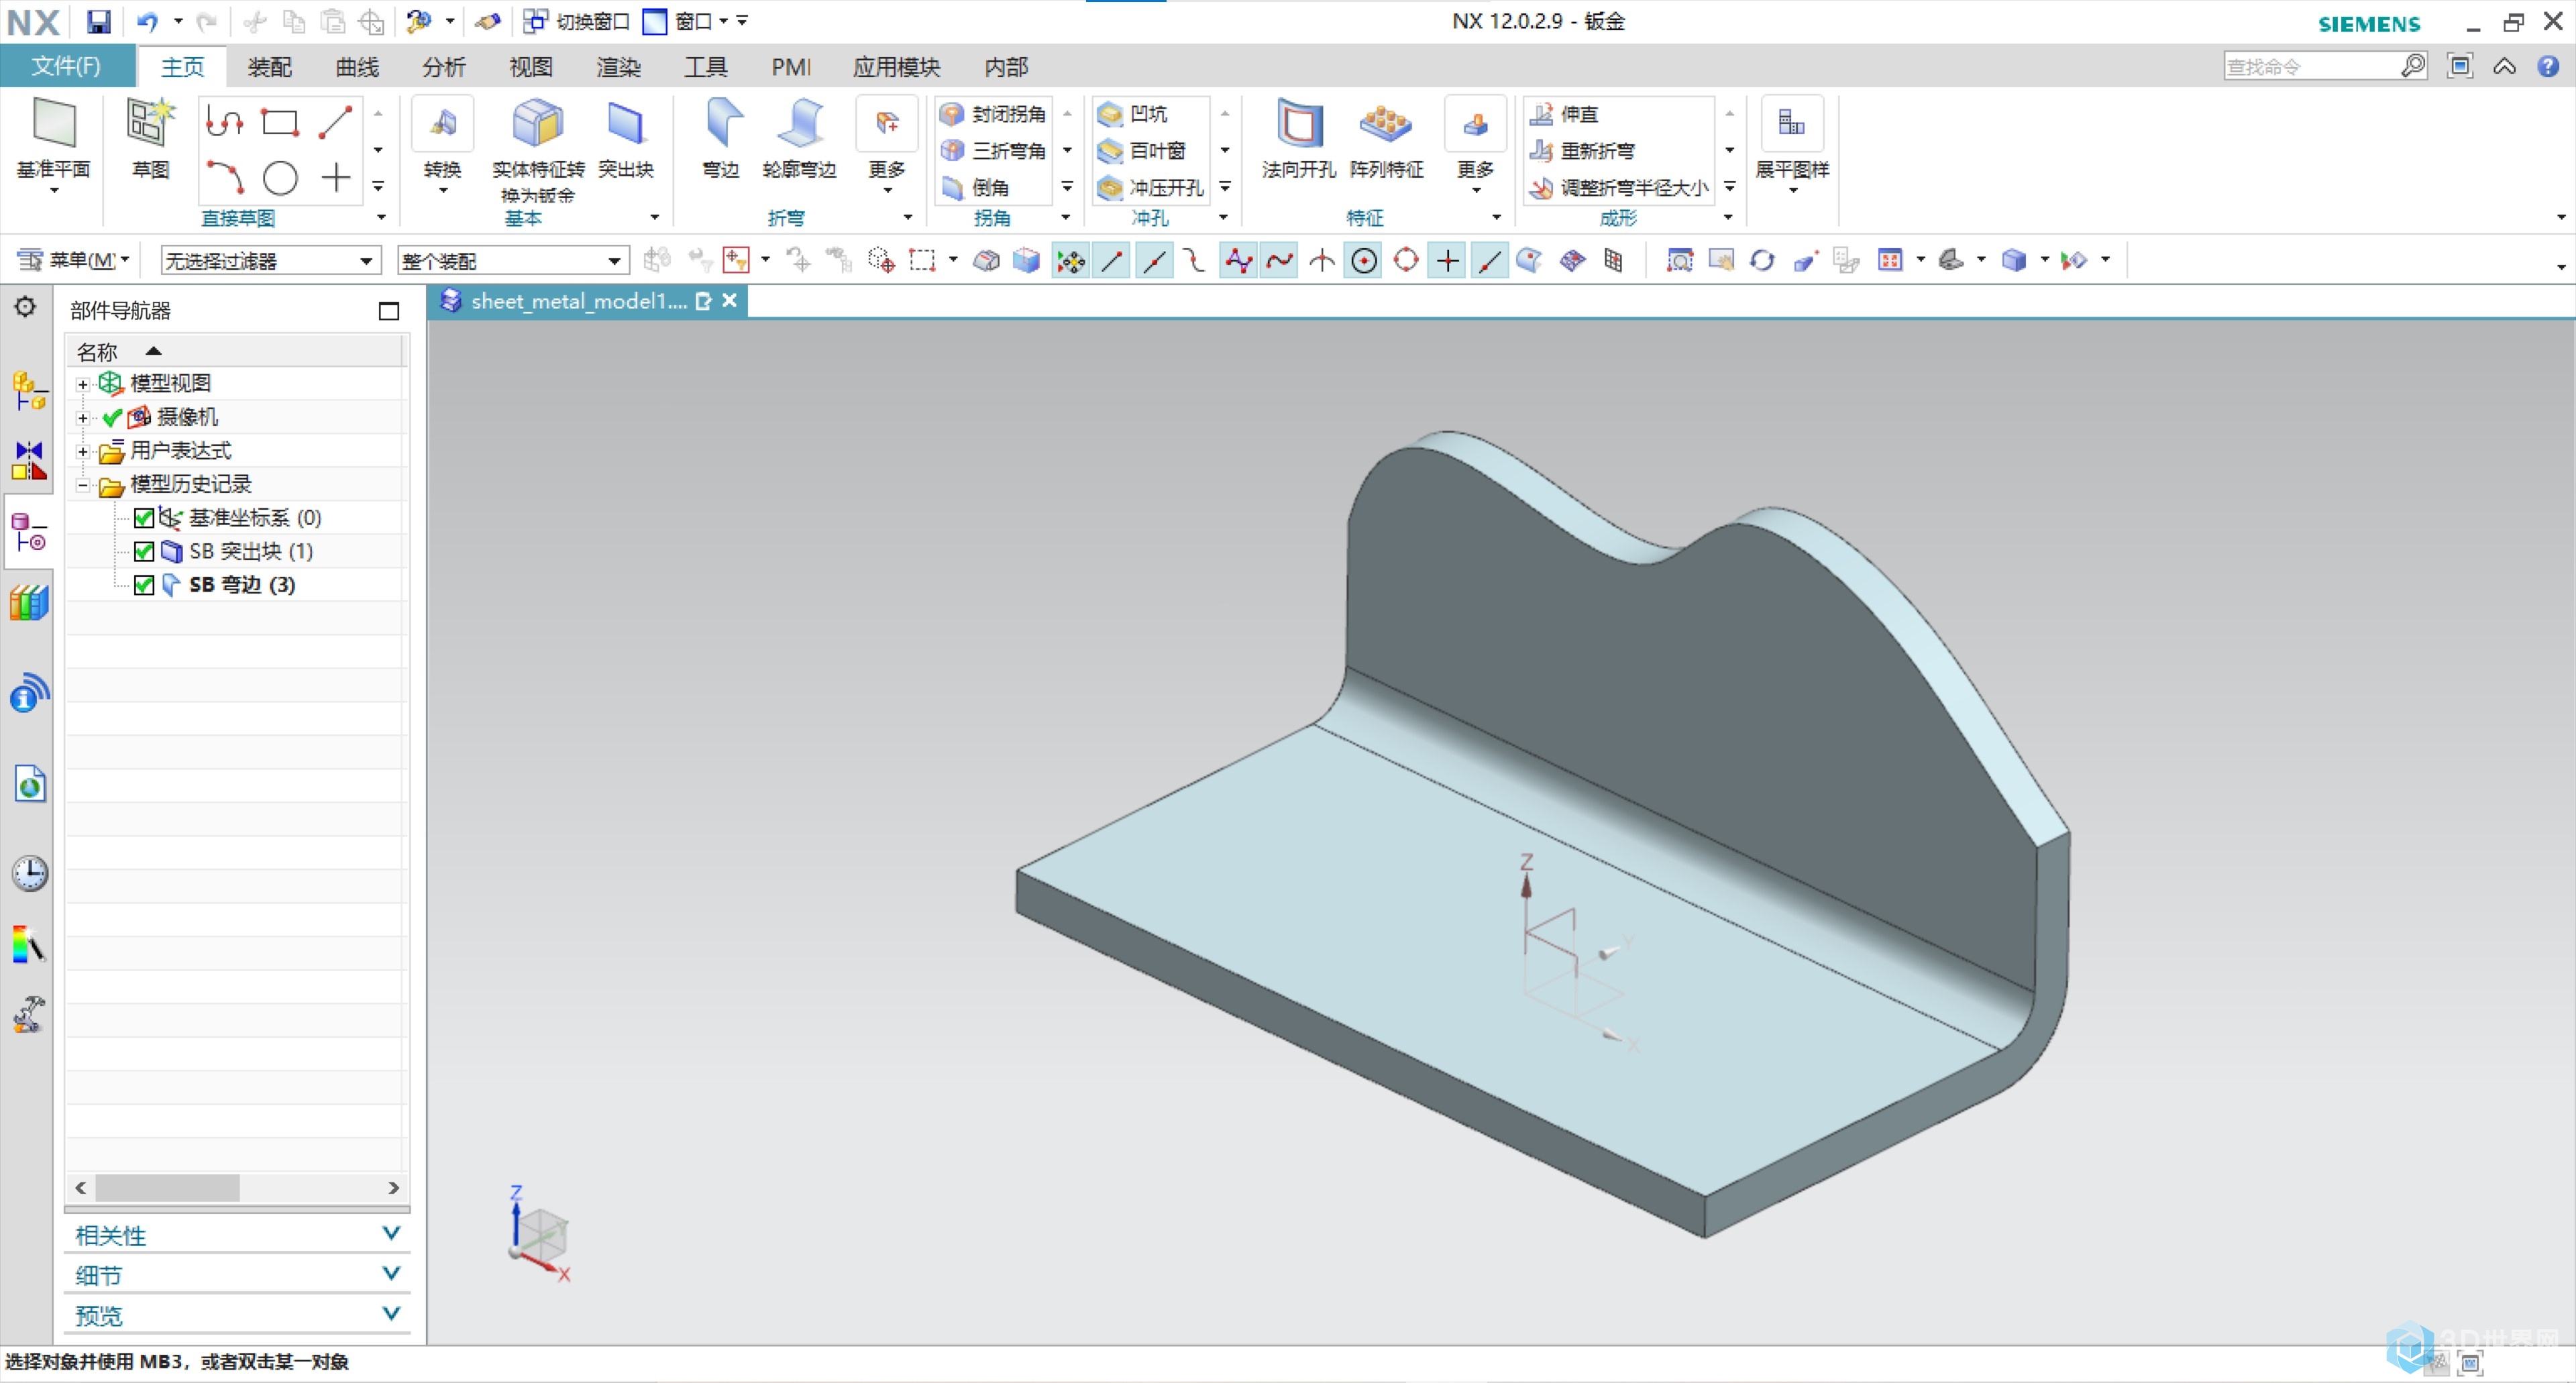
Task: Uncheck the SB 弯边 (3) checkbox
Action: coord(143,585)
